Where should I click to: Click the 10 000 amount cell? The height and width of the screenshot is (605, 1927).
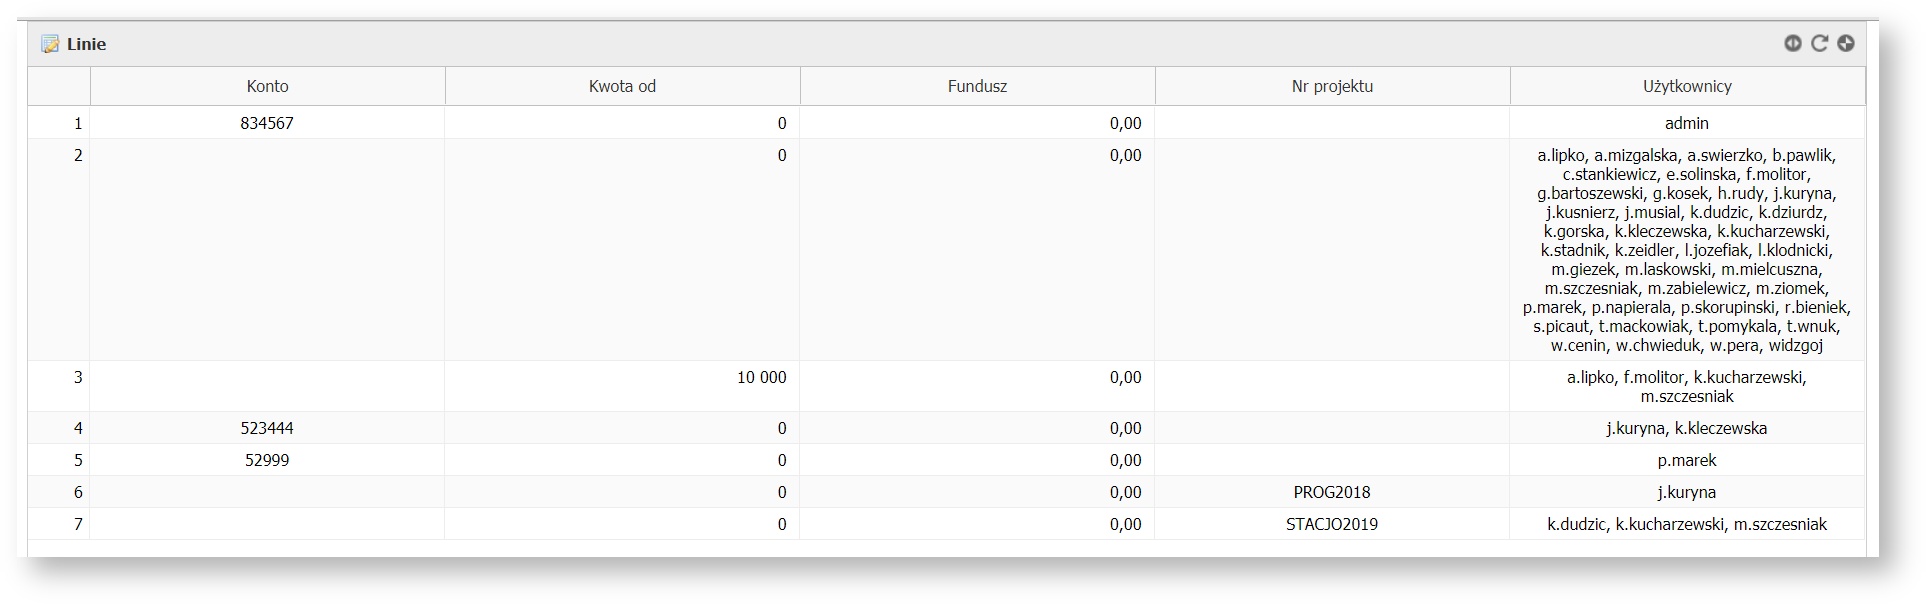(x=761, y=377)
